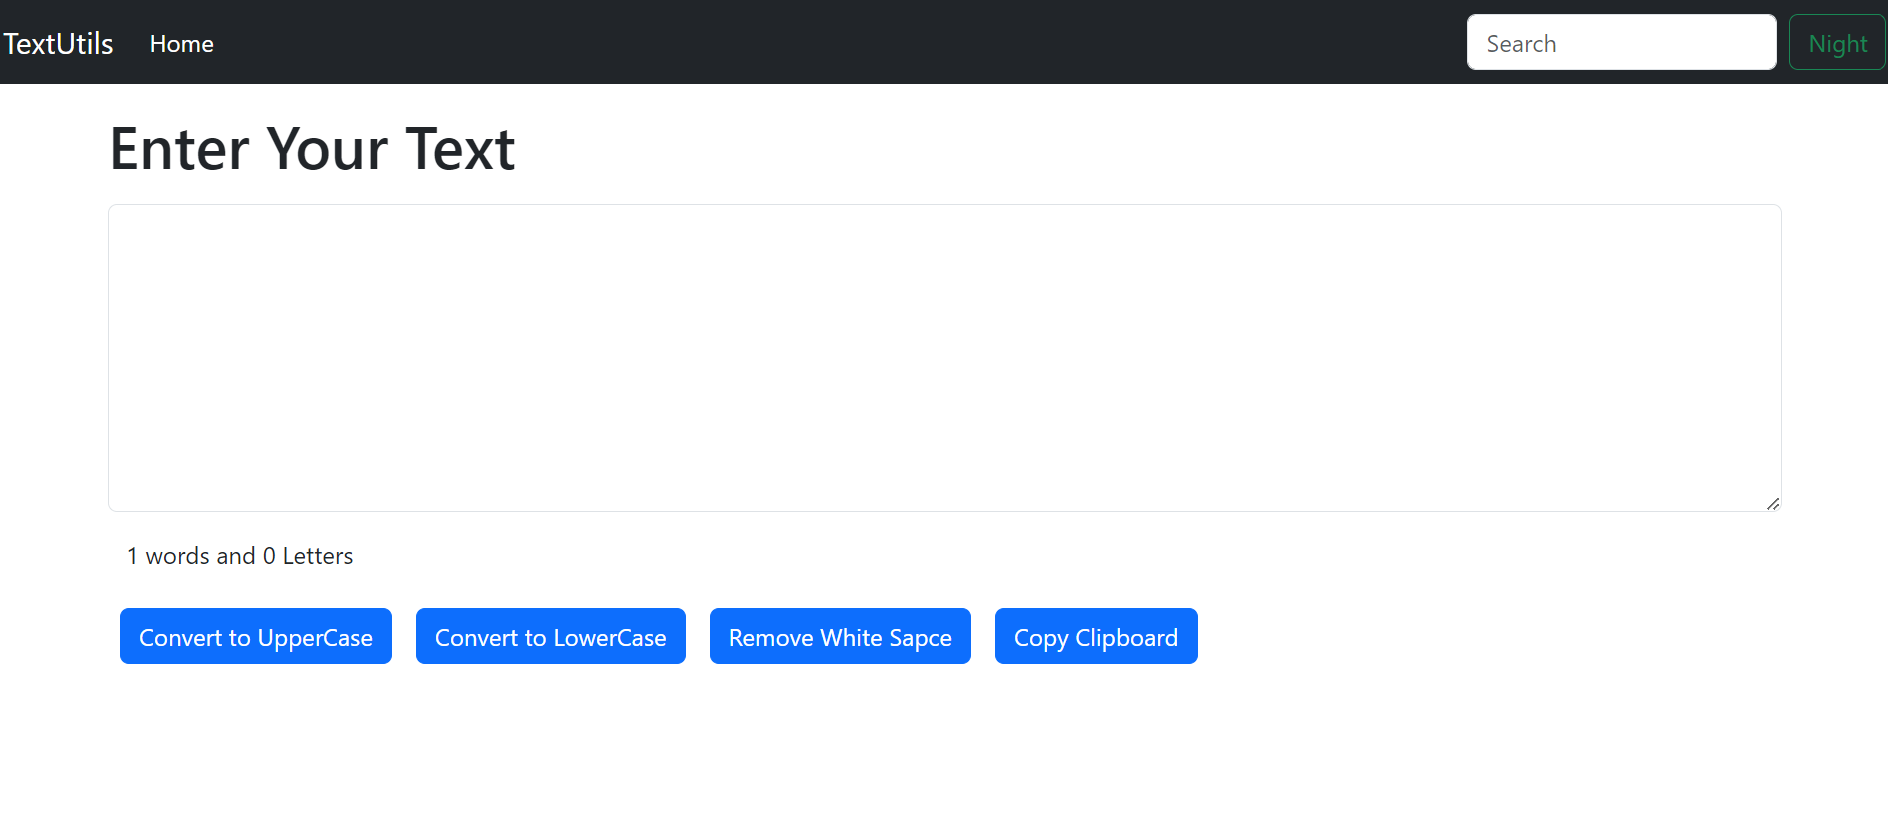Strip extra spaces via Remove White Sapce
This screenshot has height=835, width=1888.
click(x=839, y=637)
